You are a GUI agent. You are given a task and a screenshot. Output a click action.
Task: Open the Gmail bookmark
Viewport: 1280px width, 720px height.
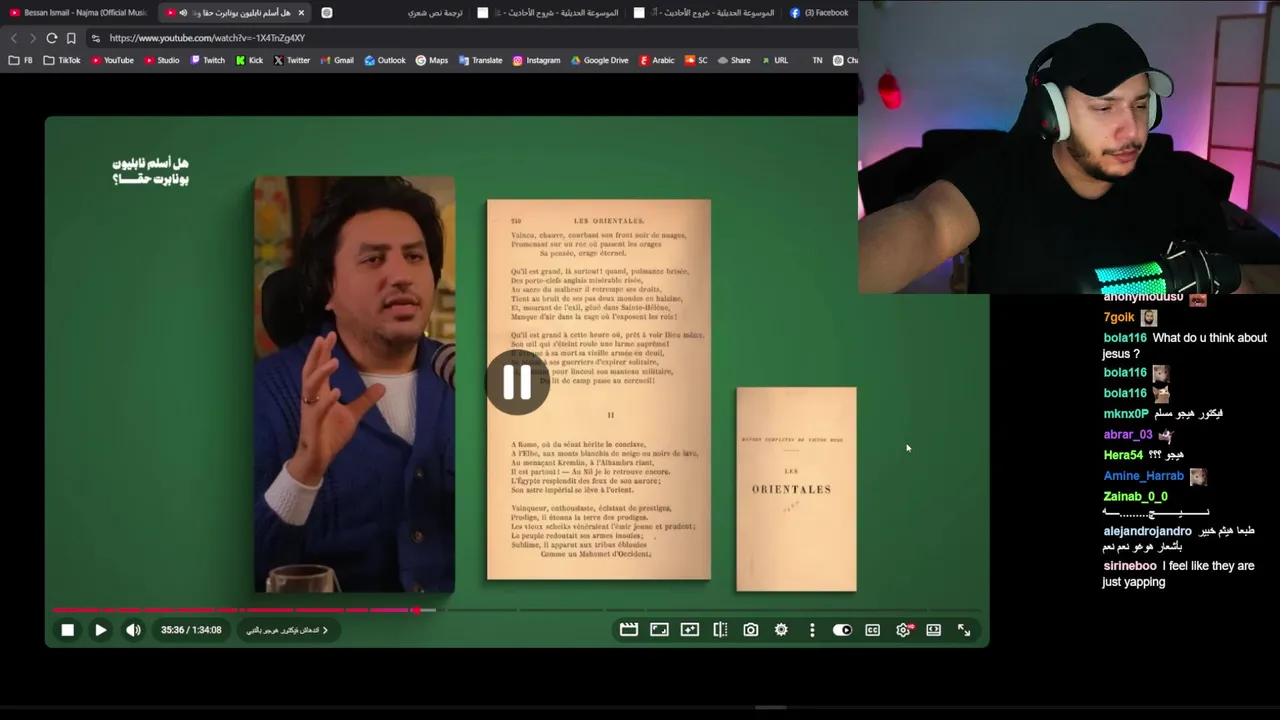[337, 60]
